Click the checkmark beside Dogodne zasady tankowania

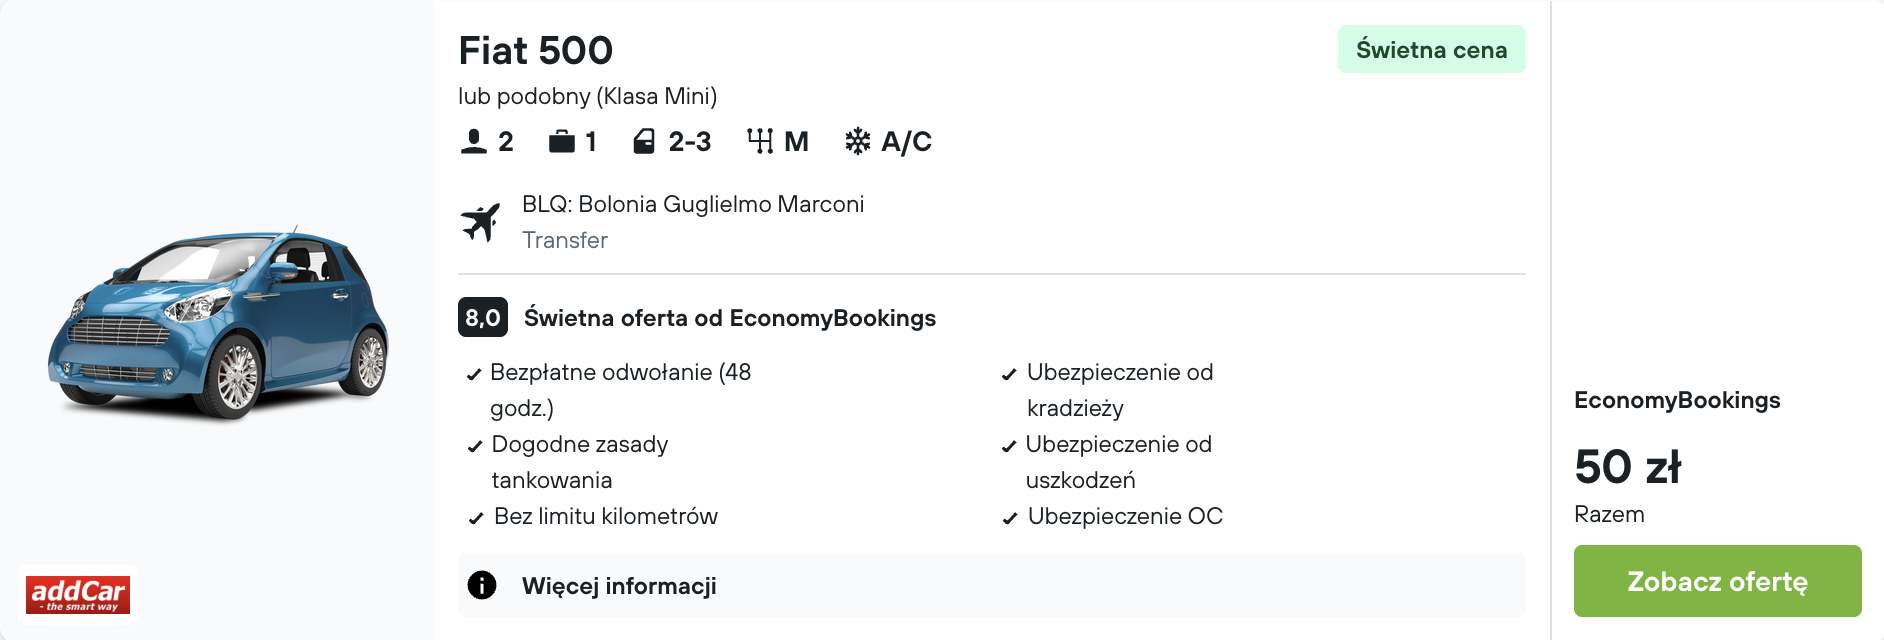coord(475,446)
